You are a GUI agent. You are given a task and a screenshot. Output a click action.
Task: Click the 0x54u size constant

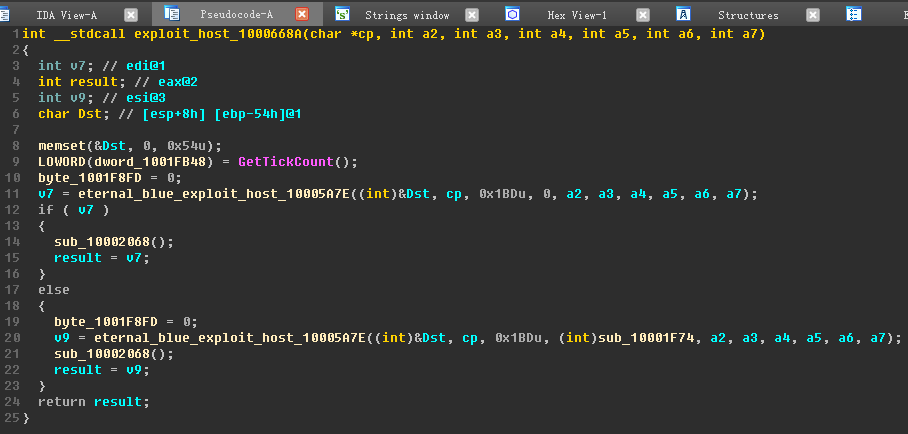tap(186, 145)
